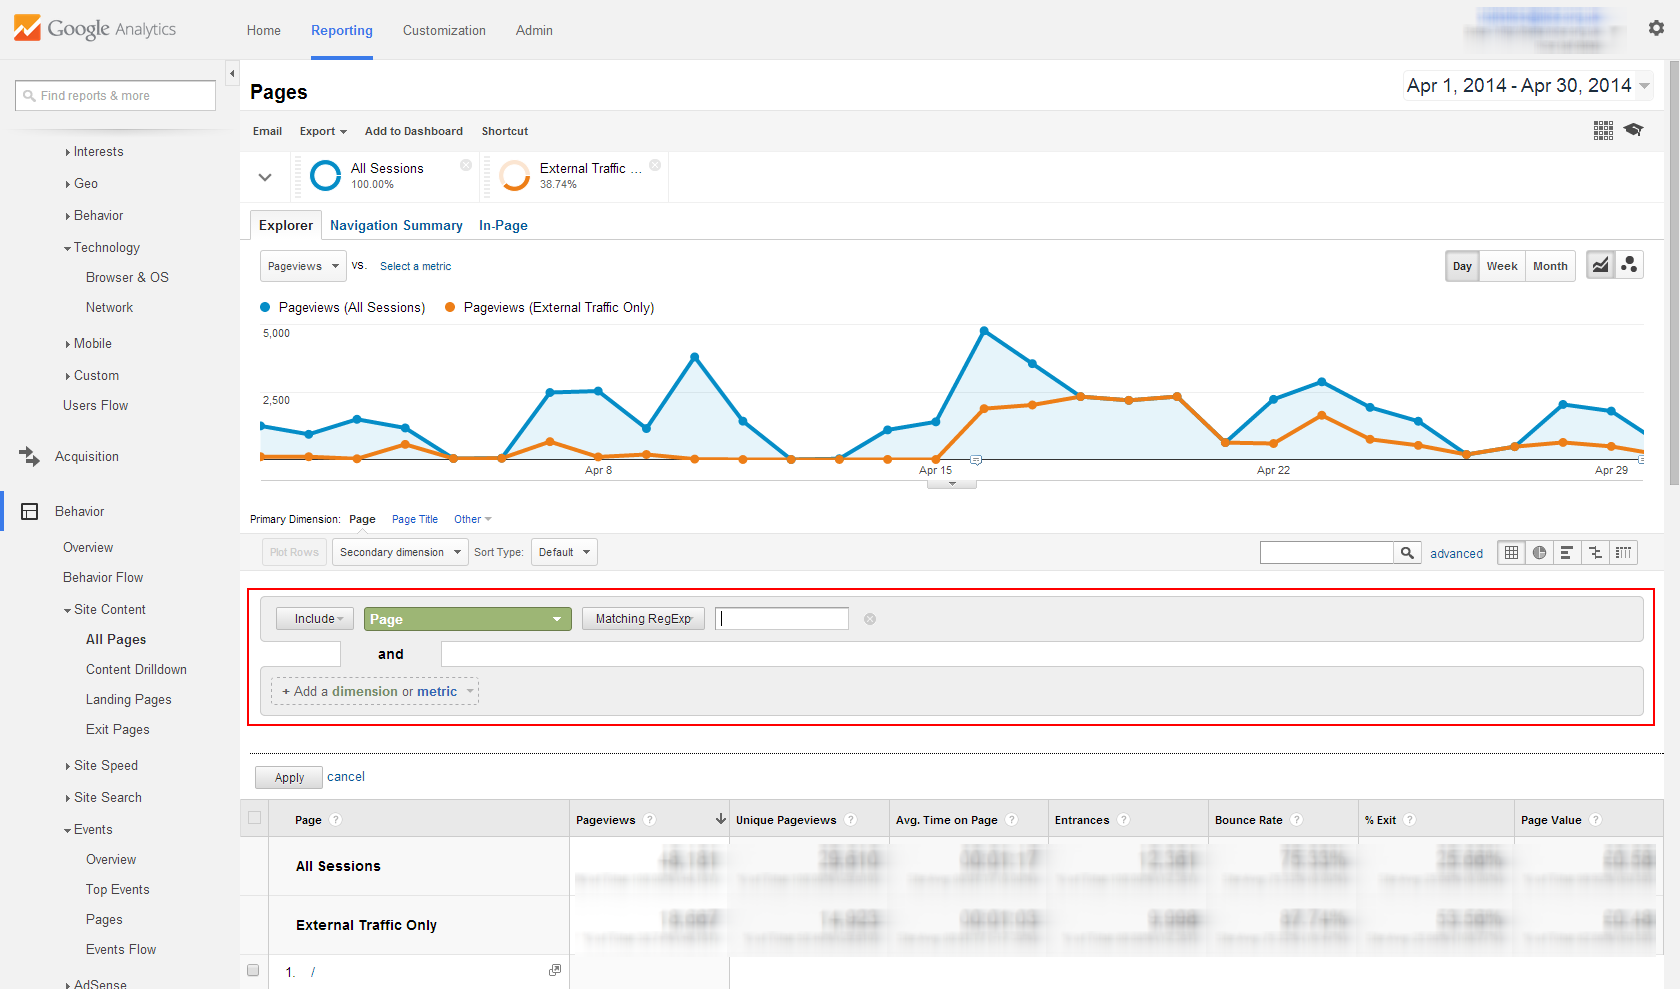This screenshot has width=1680, height=989.
Task: Switch to the Navigation Summary tab
Action: point(396,226)
